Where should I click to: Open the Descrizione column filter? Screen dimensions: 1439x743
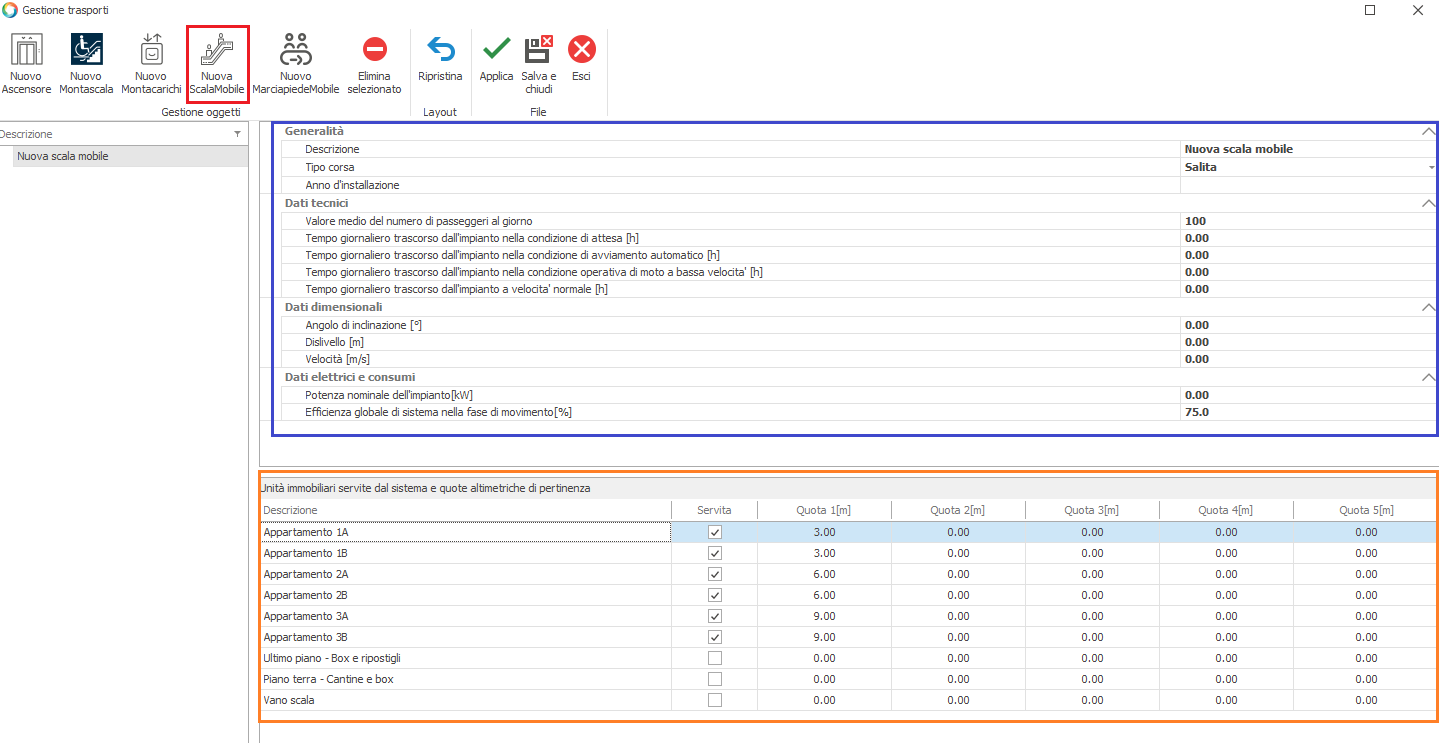[x=237, y=134]
